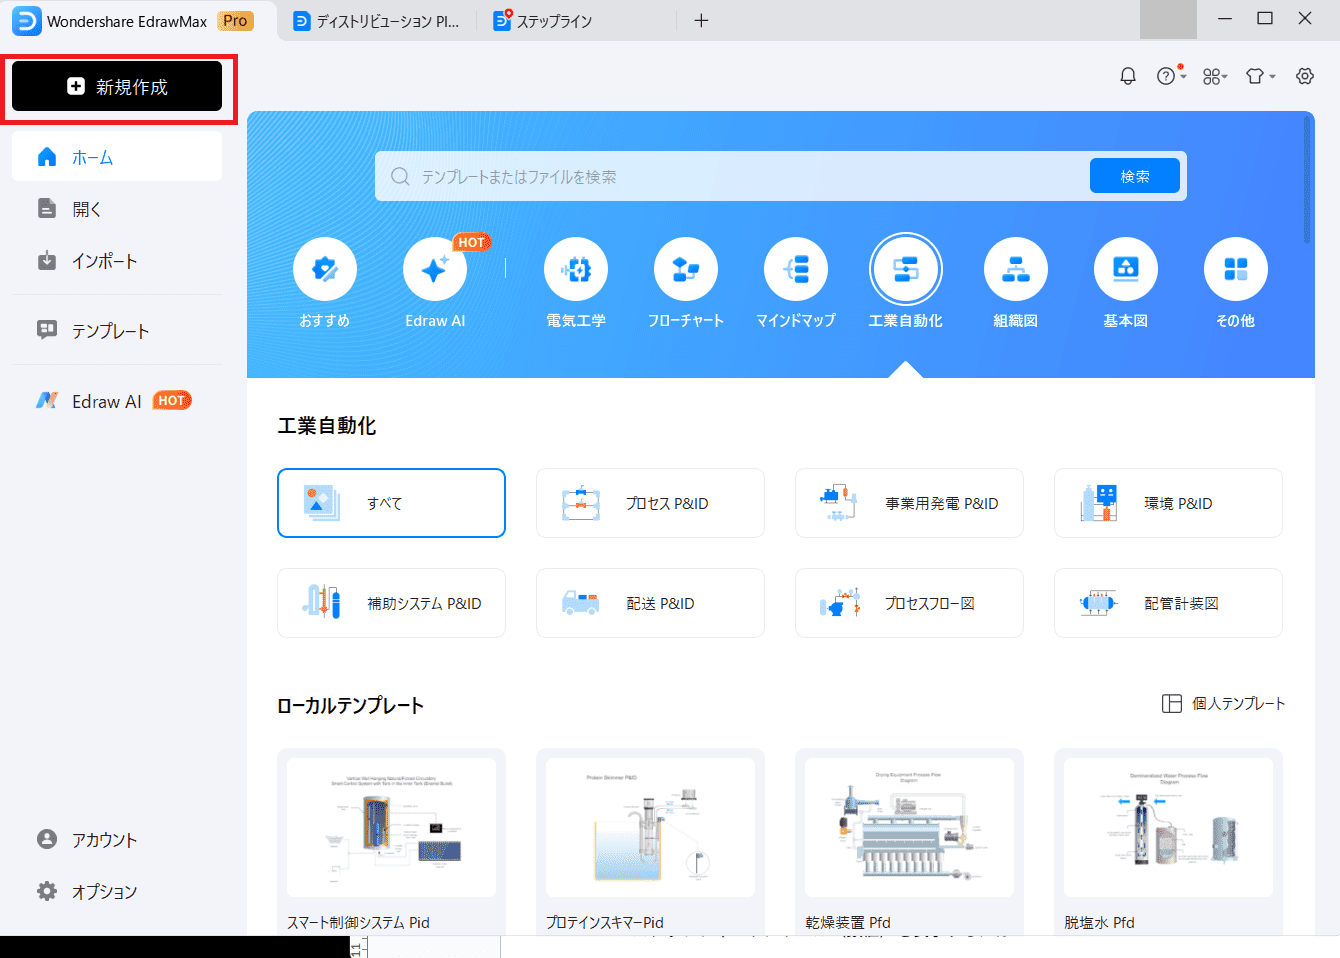Open the apps grid dropdown menu

pyautogui.click(x=1215, y=77)
